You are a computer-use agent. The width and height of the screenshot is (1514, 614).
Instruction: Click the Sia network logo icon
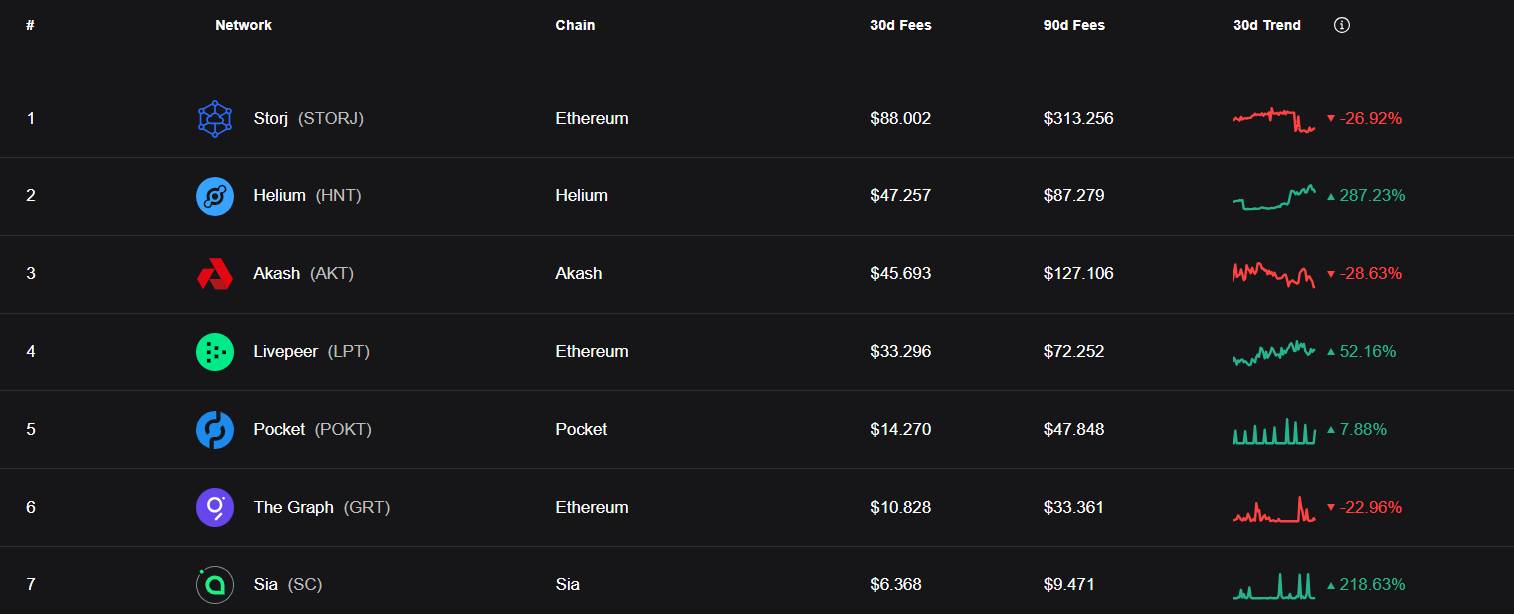click(215, 585)
